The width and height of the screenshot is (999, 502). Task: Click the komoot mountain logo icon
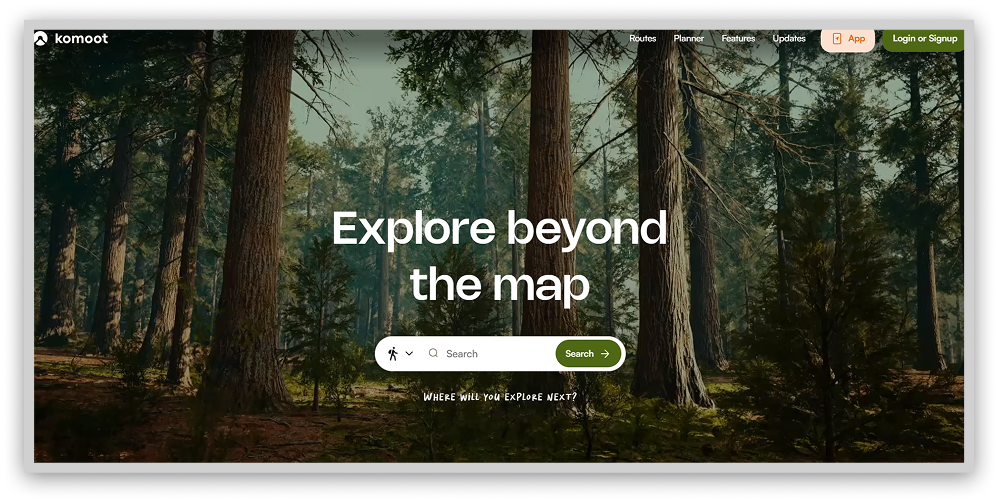pyautogui.click(x=40, y=39)
